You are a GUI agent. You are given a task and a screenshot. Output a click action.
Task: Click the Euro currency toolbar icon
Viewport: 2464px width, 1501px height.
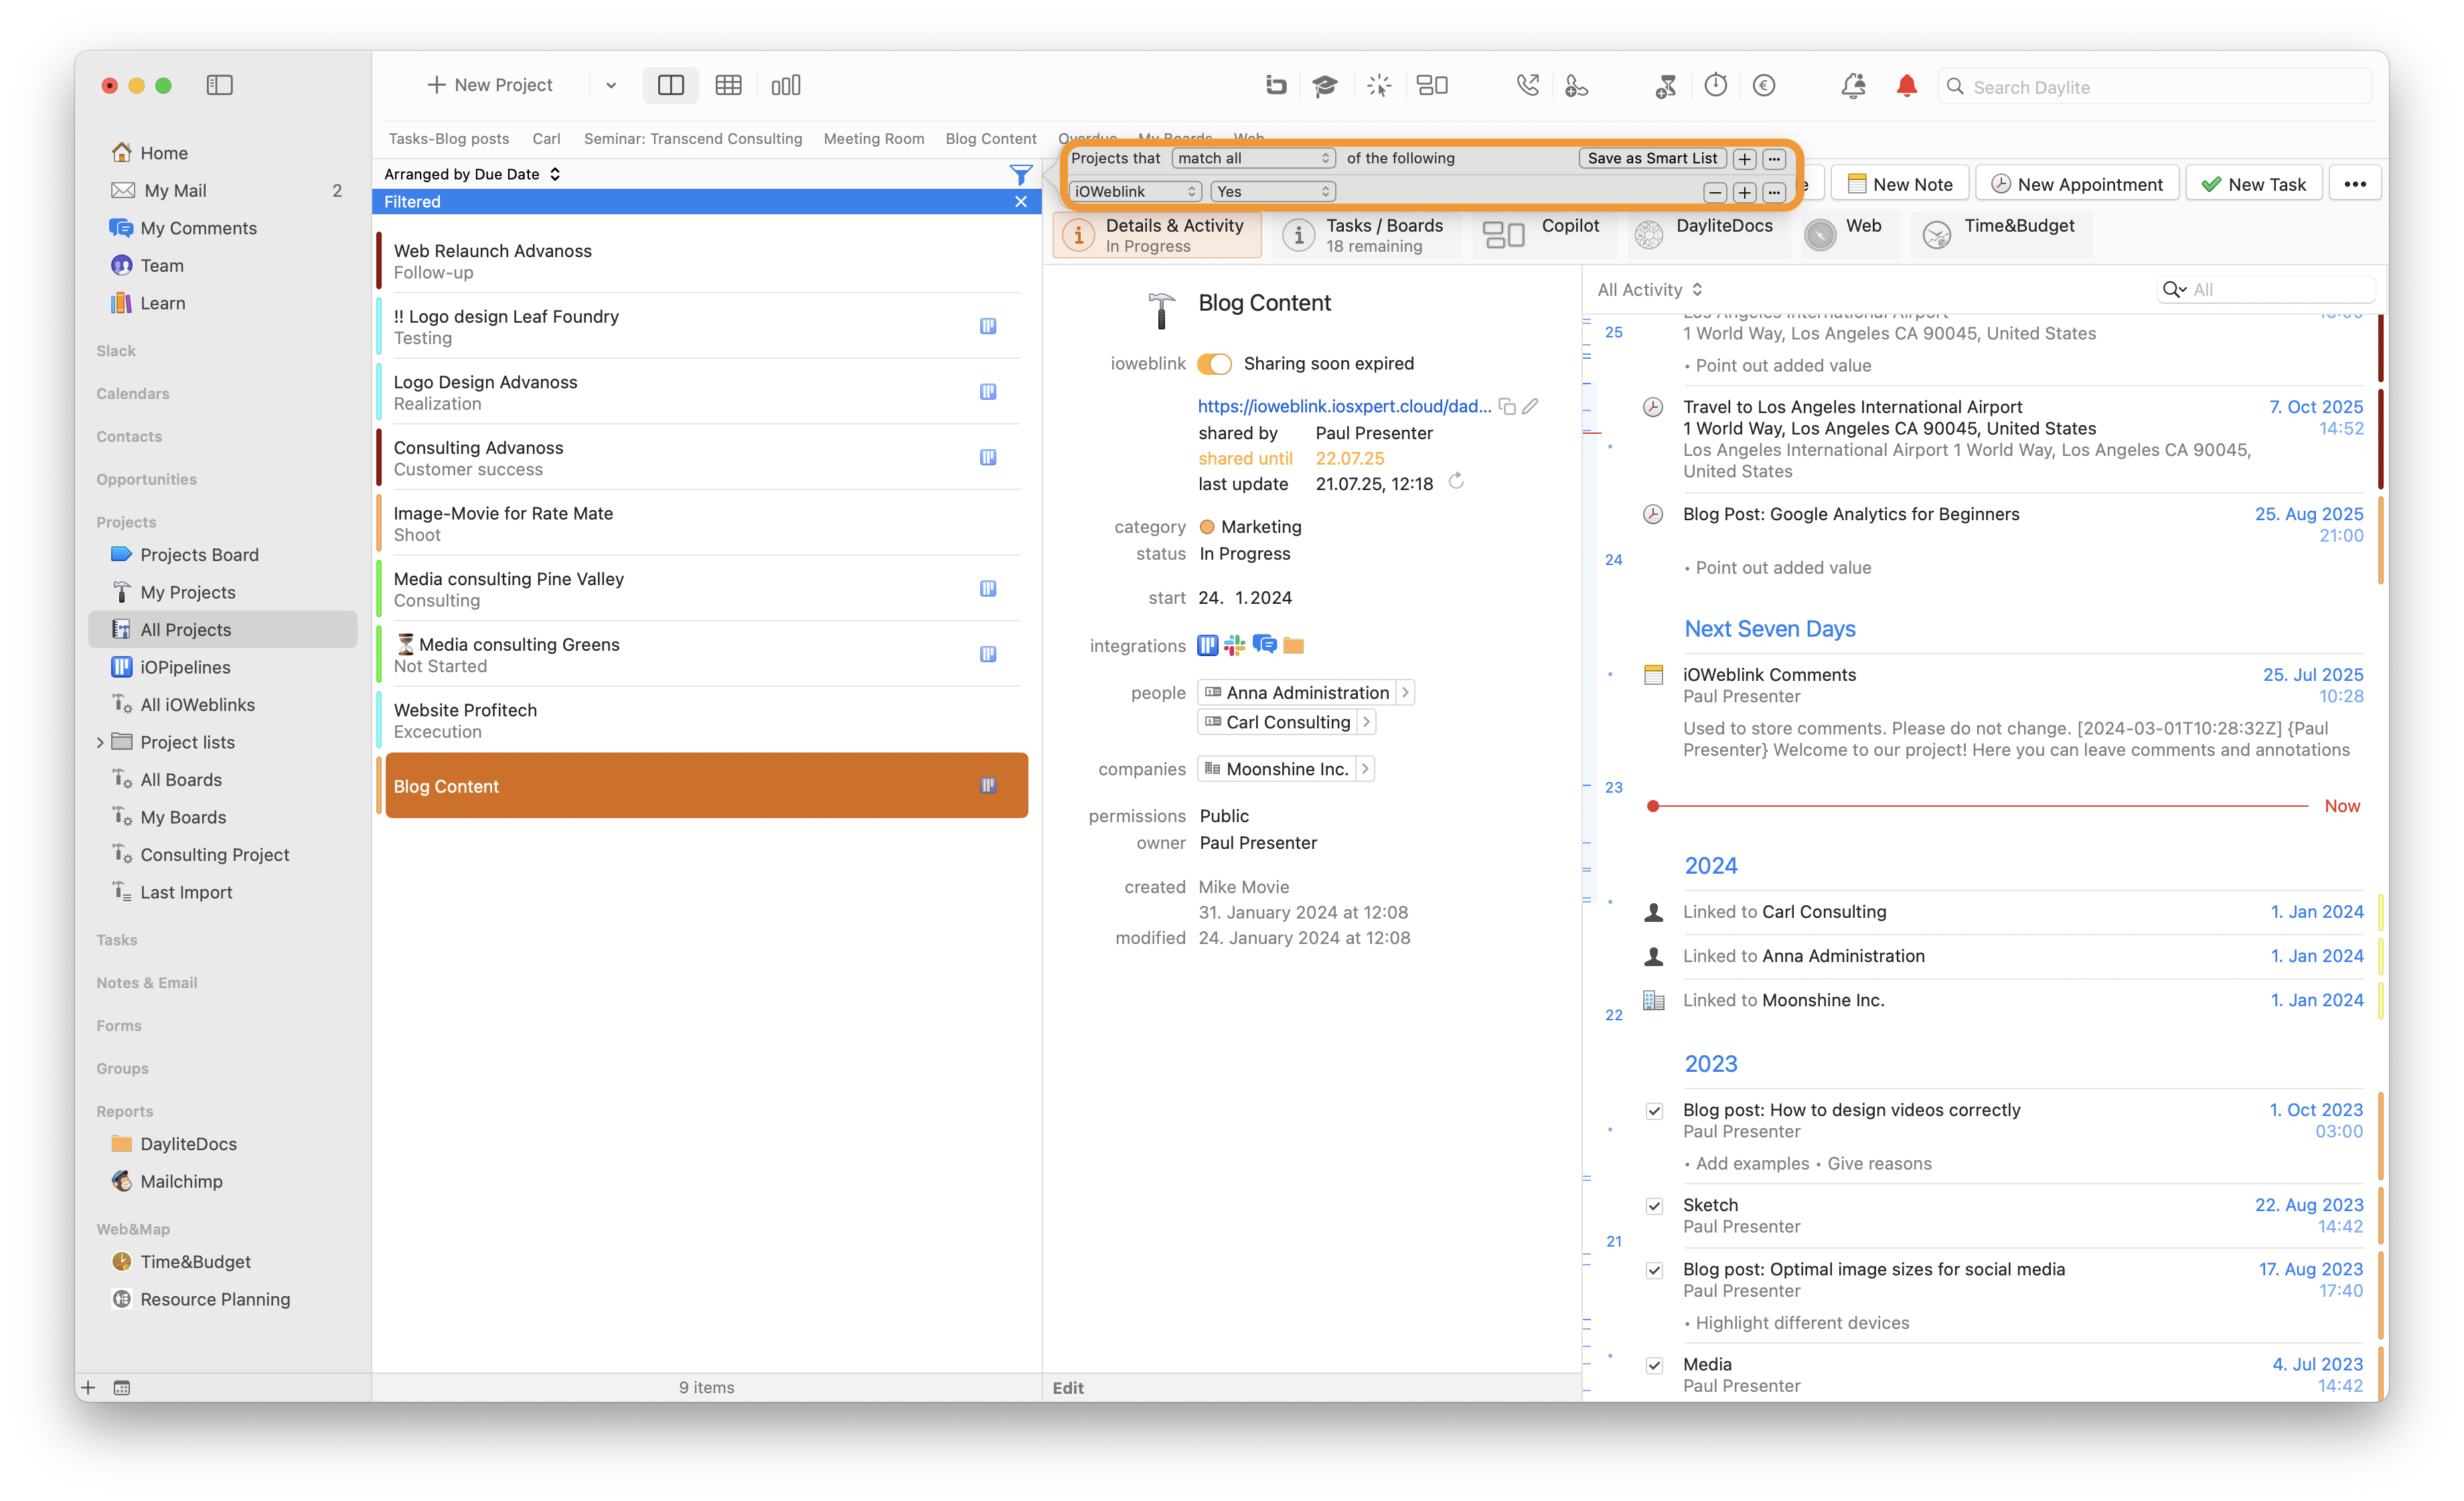click(1765, 85)
